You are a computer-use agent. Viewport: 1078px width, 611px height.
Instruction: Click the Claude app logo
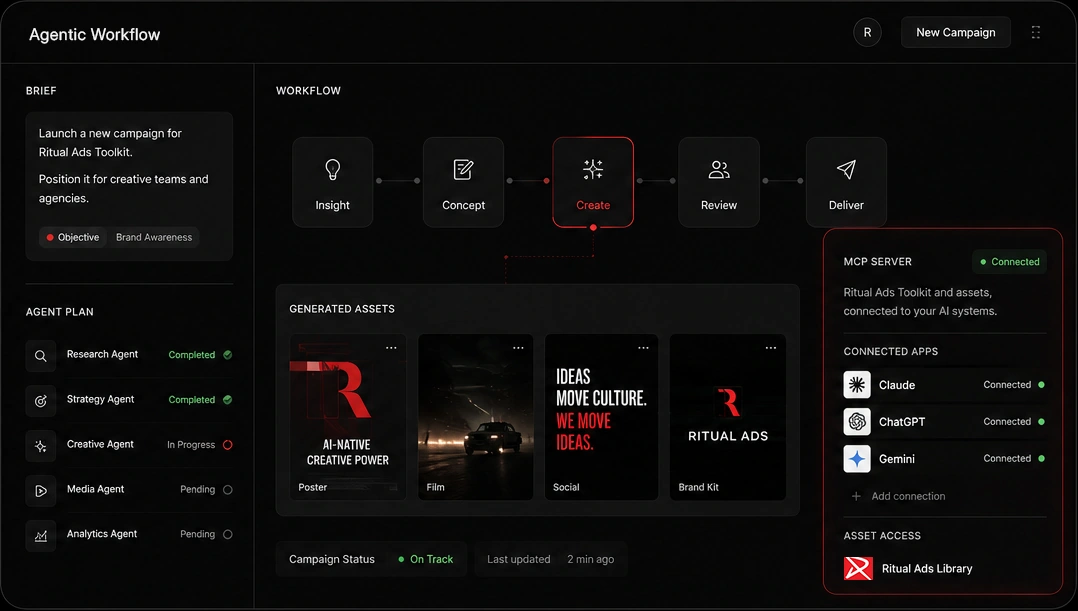pyautogui.click(x=857, y=385)
